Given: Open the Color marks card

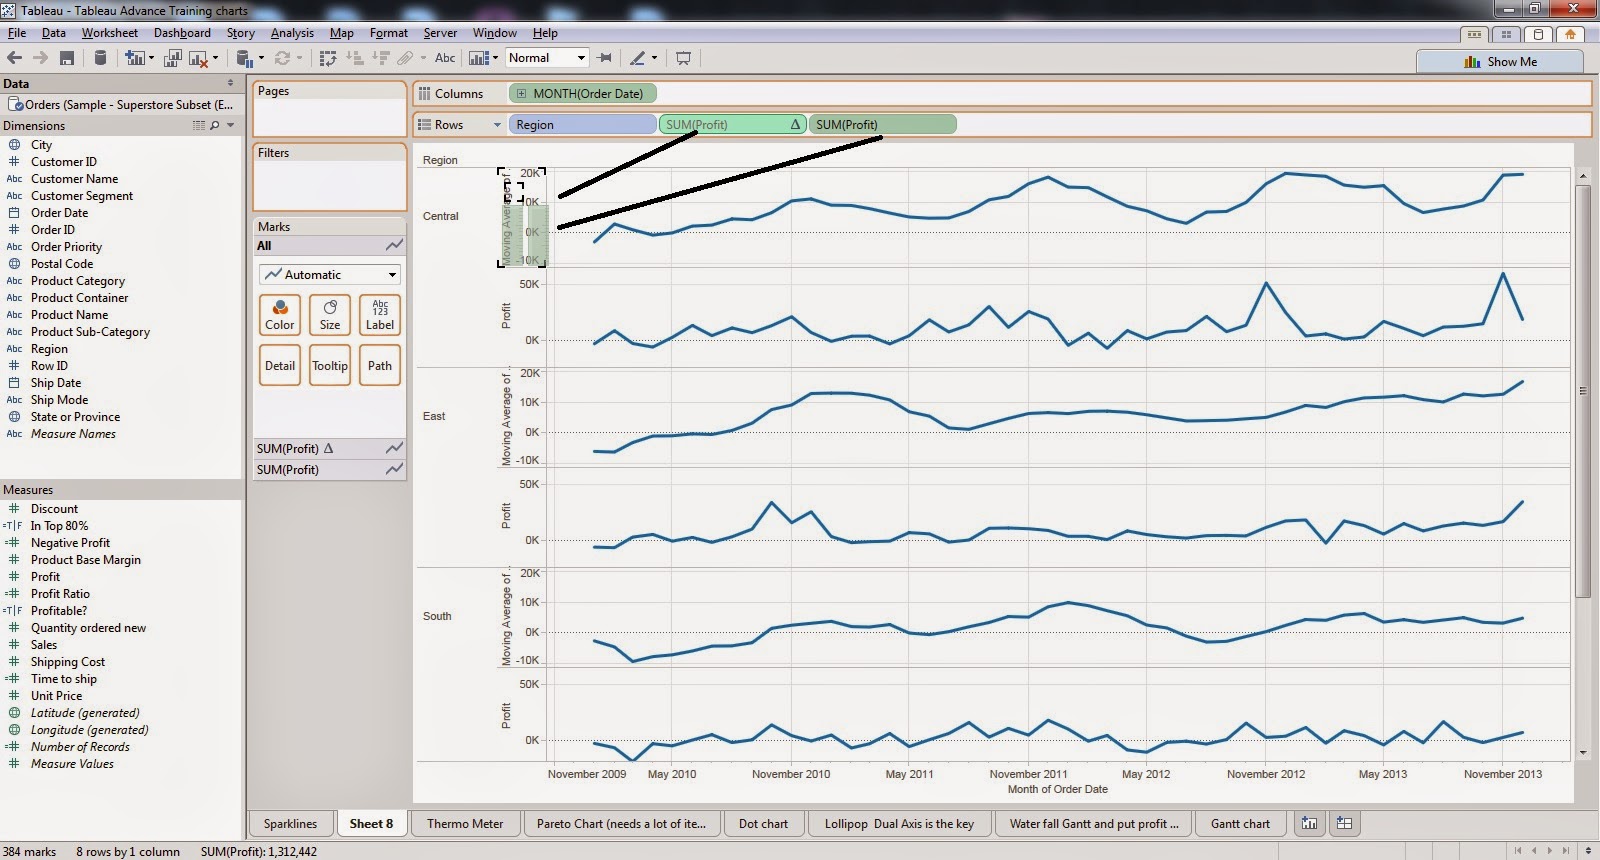Looking at the screenshot, I should click(x=280, y=314).
